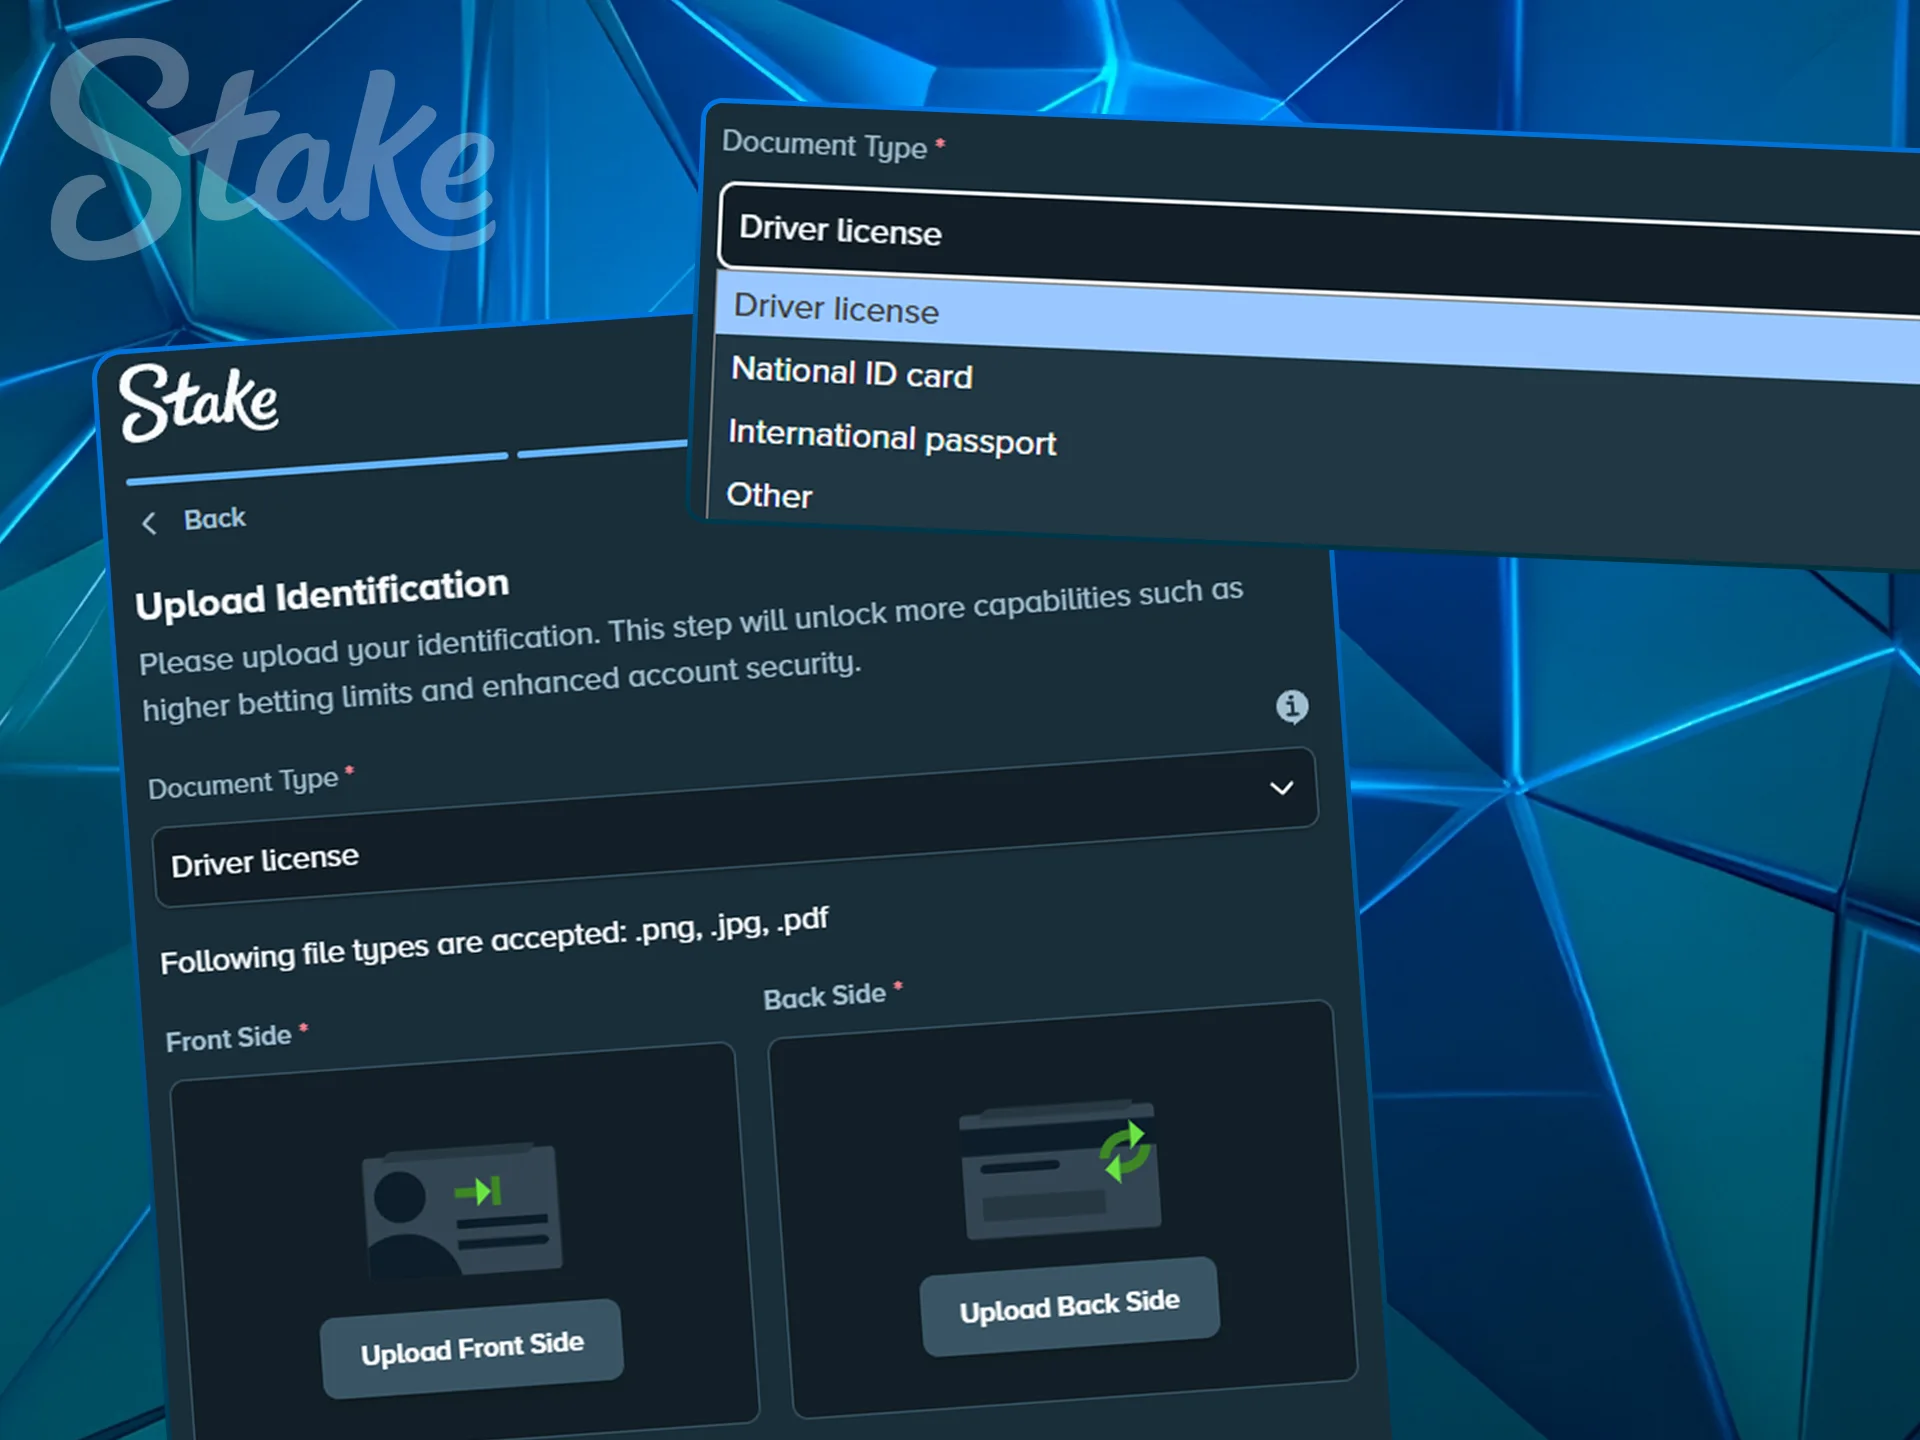The height and width of the screenshot is (1440, 1920).
Task: Click the Back Side label
Action: (x=825, y=996)
